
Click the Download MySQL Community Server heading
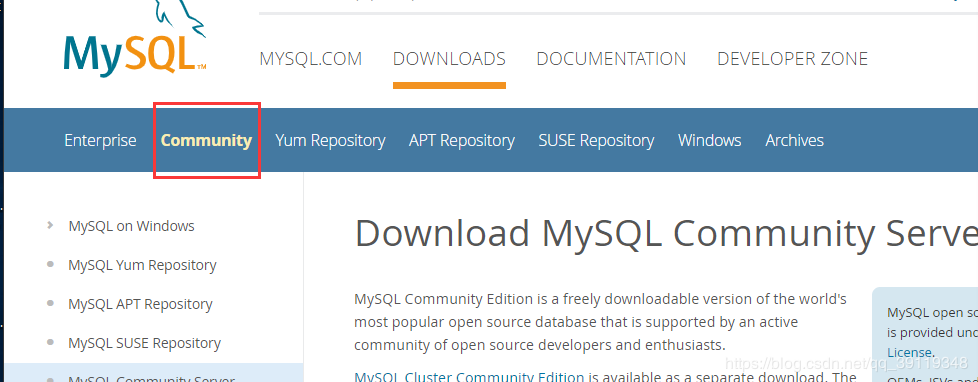click(x=666, y=233)
